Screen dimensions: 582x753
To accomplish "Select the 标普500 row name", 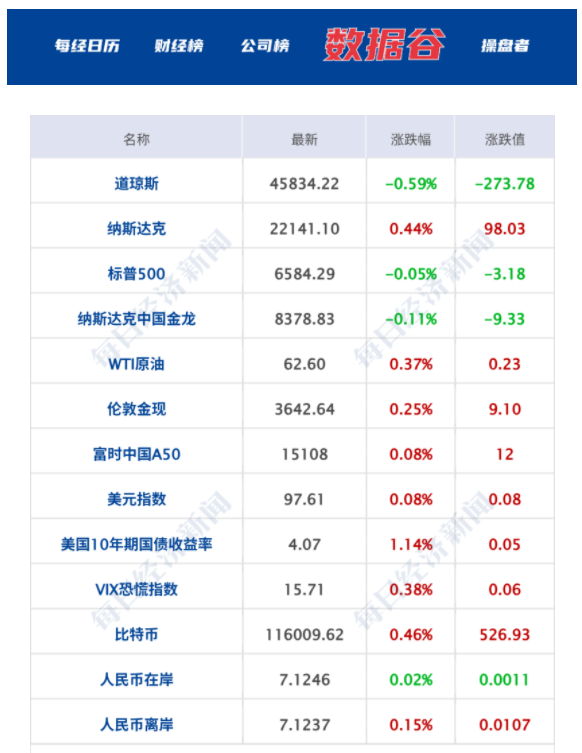I will tap(136, 274).
